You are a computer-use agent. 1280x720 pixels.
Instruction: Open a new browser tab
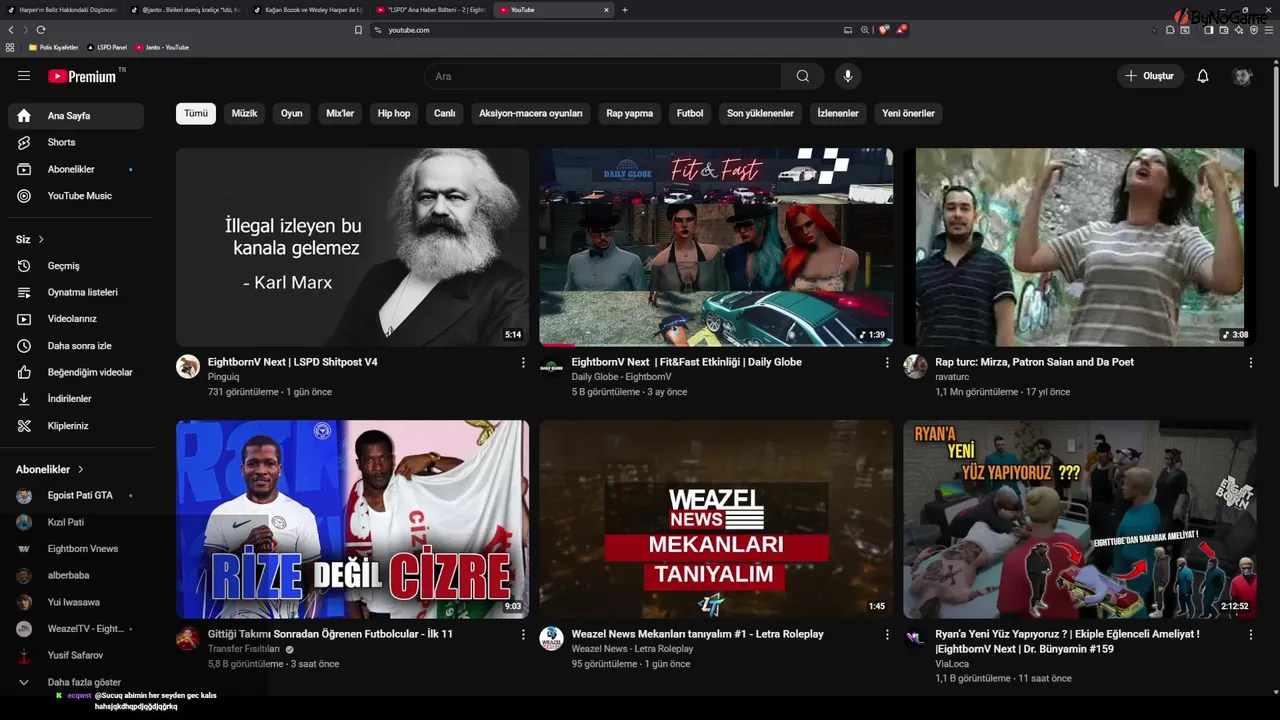click(625, 10)
